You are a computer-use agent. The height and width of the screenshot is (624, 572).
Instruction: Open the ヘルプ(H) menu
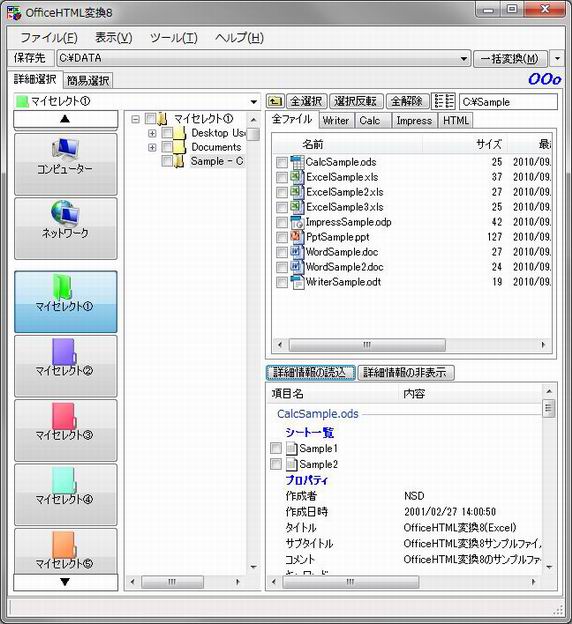239,38
